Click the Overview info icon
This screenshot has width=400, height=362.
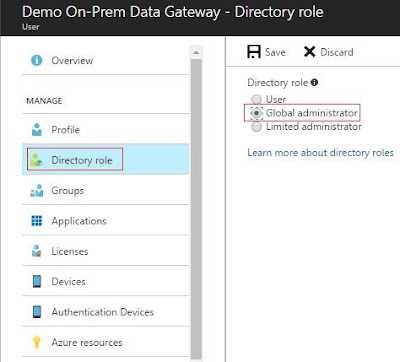[x=36, y=60]
